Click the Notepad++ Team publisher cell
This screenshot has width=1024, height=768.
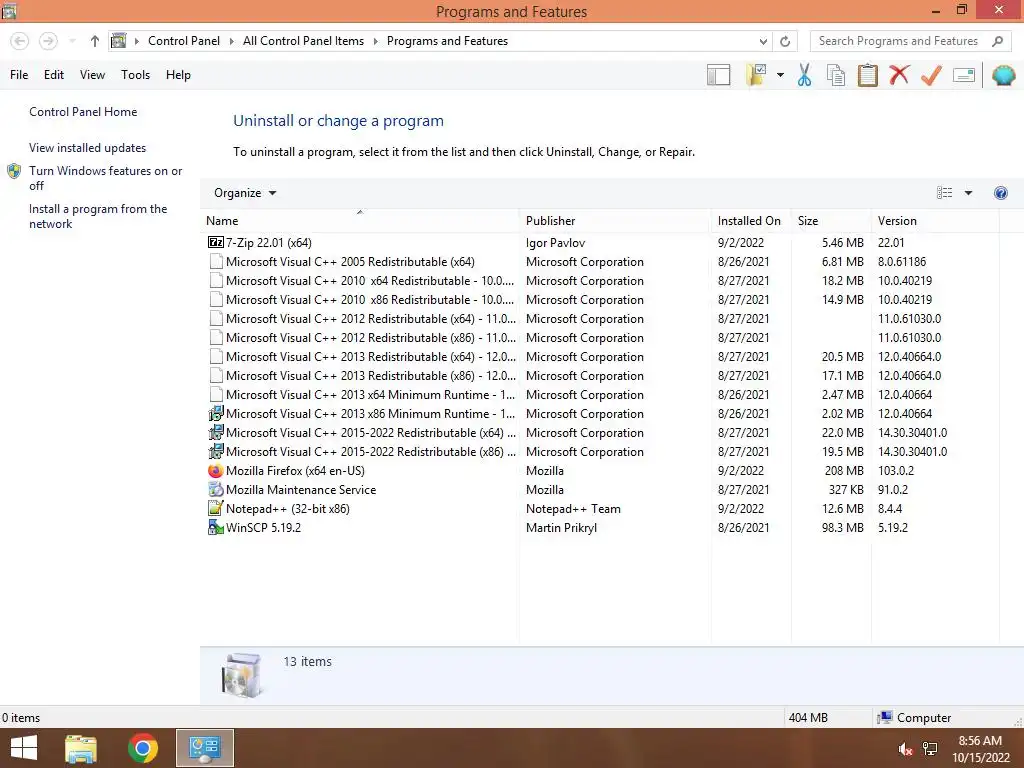point(573,509)
